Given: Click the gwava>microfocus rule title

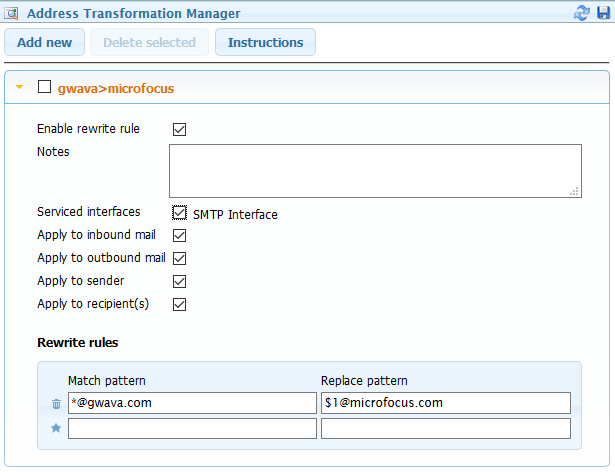Looking at the screenshot, I should tap(116, 88).
